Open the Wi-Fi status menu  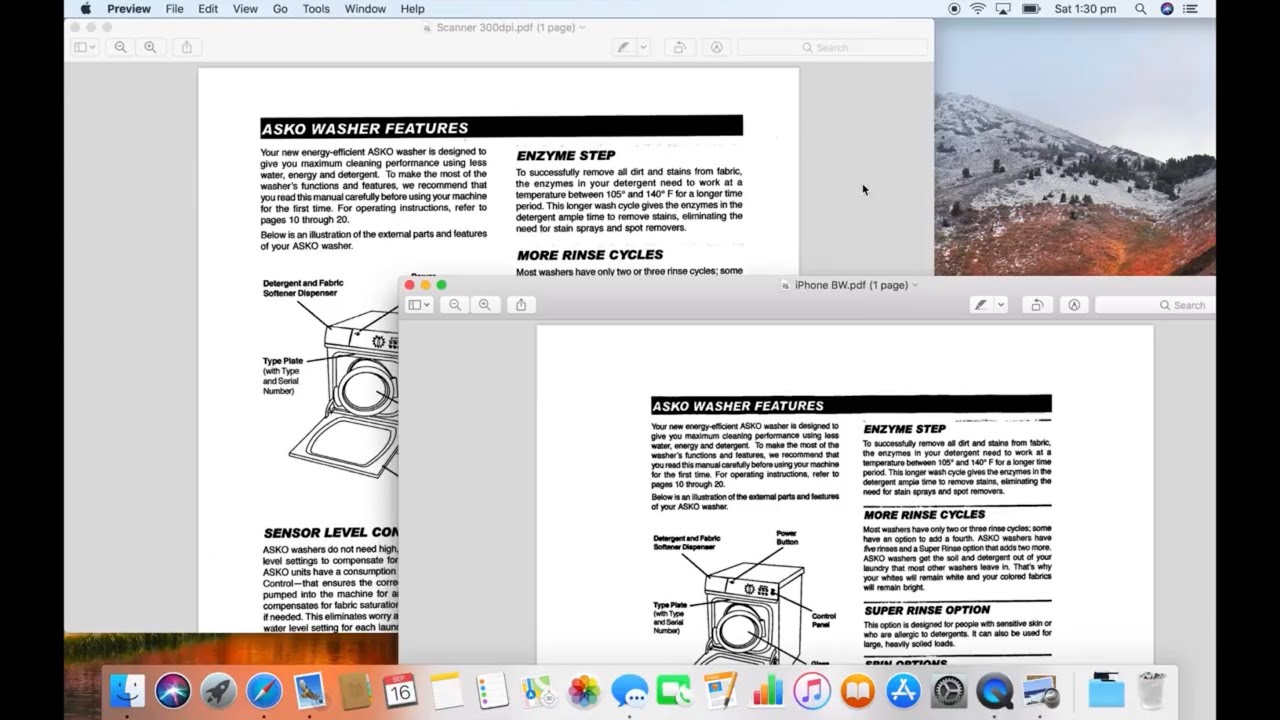(x=978, y=9)
